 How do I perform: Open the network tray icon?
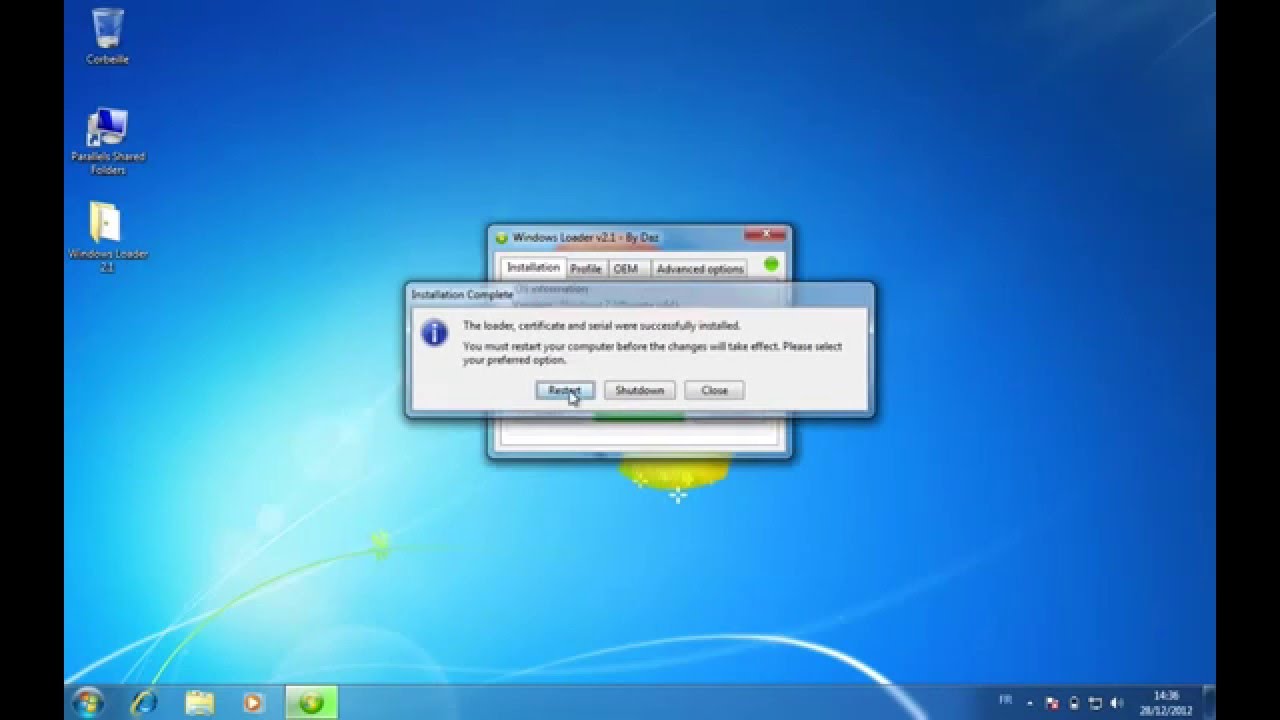[x=1095, y=703]
